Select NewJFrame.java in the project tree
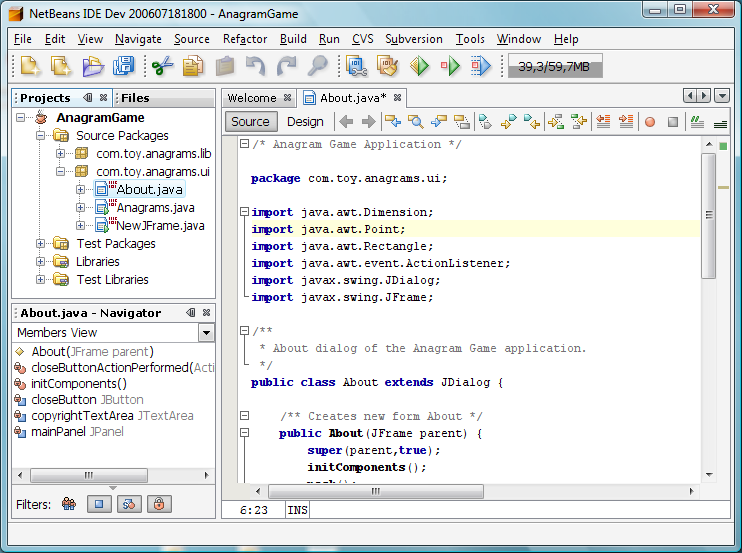Image resolution: width=742 pixels, height=553 pixels. coord(160,225)
